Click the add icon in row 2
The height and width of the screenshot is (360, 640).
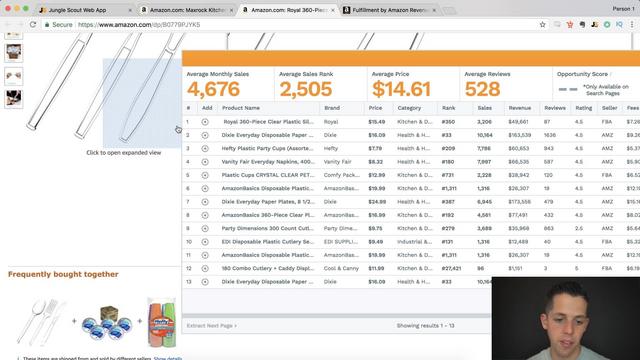[x=205, y=135]
